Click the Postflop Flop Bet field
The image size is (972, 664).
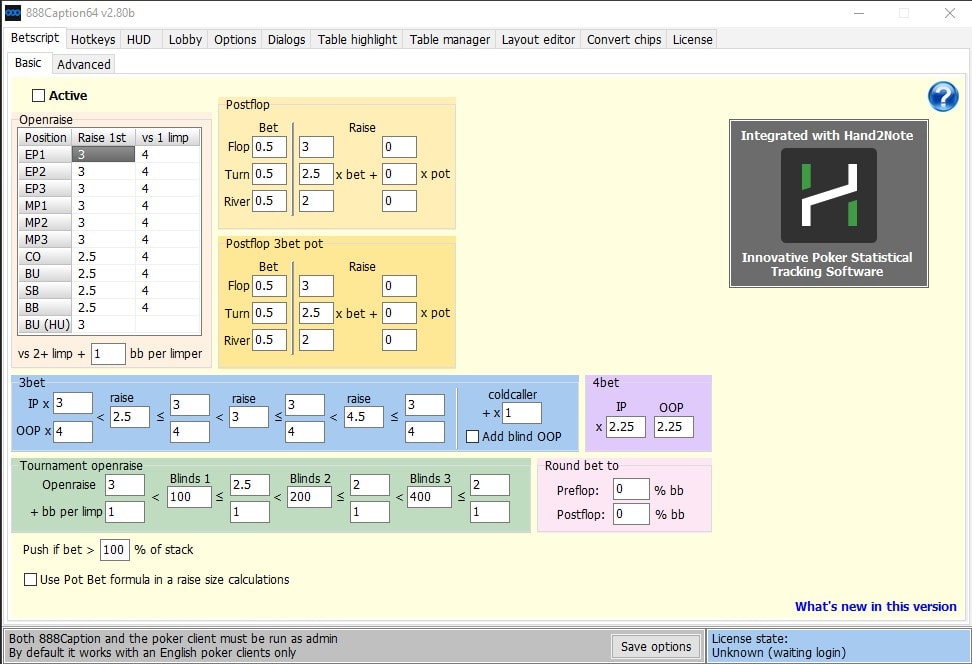pyautogui.click(x=269, y=147)
